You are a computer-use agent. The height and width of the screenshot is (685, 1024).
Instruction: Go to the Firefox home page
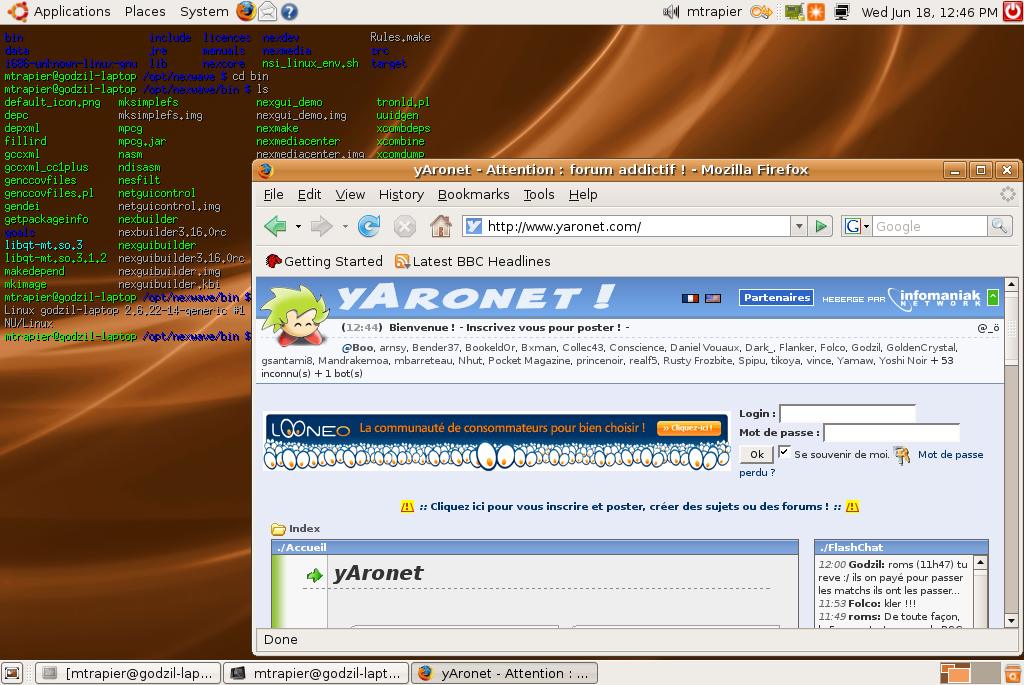coord(441,226)
